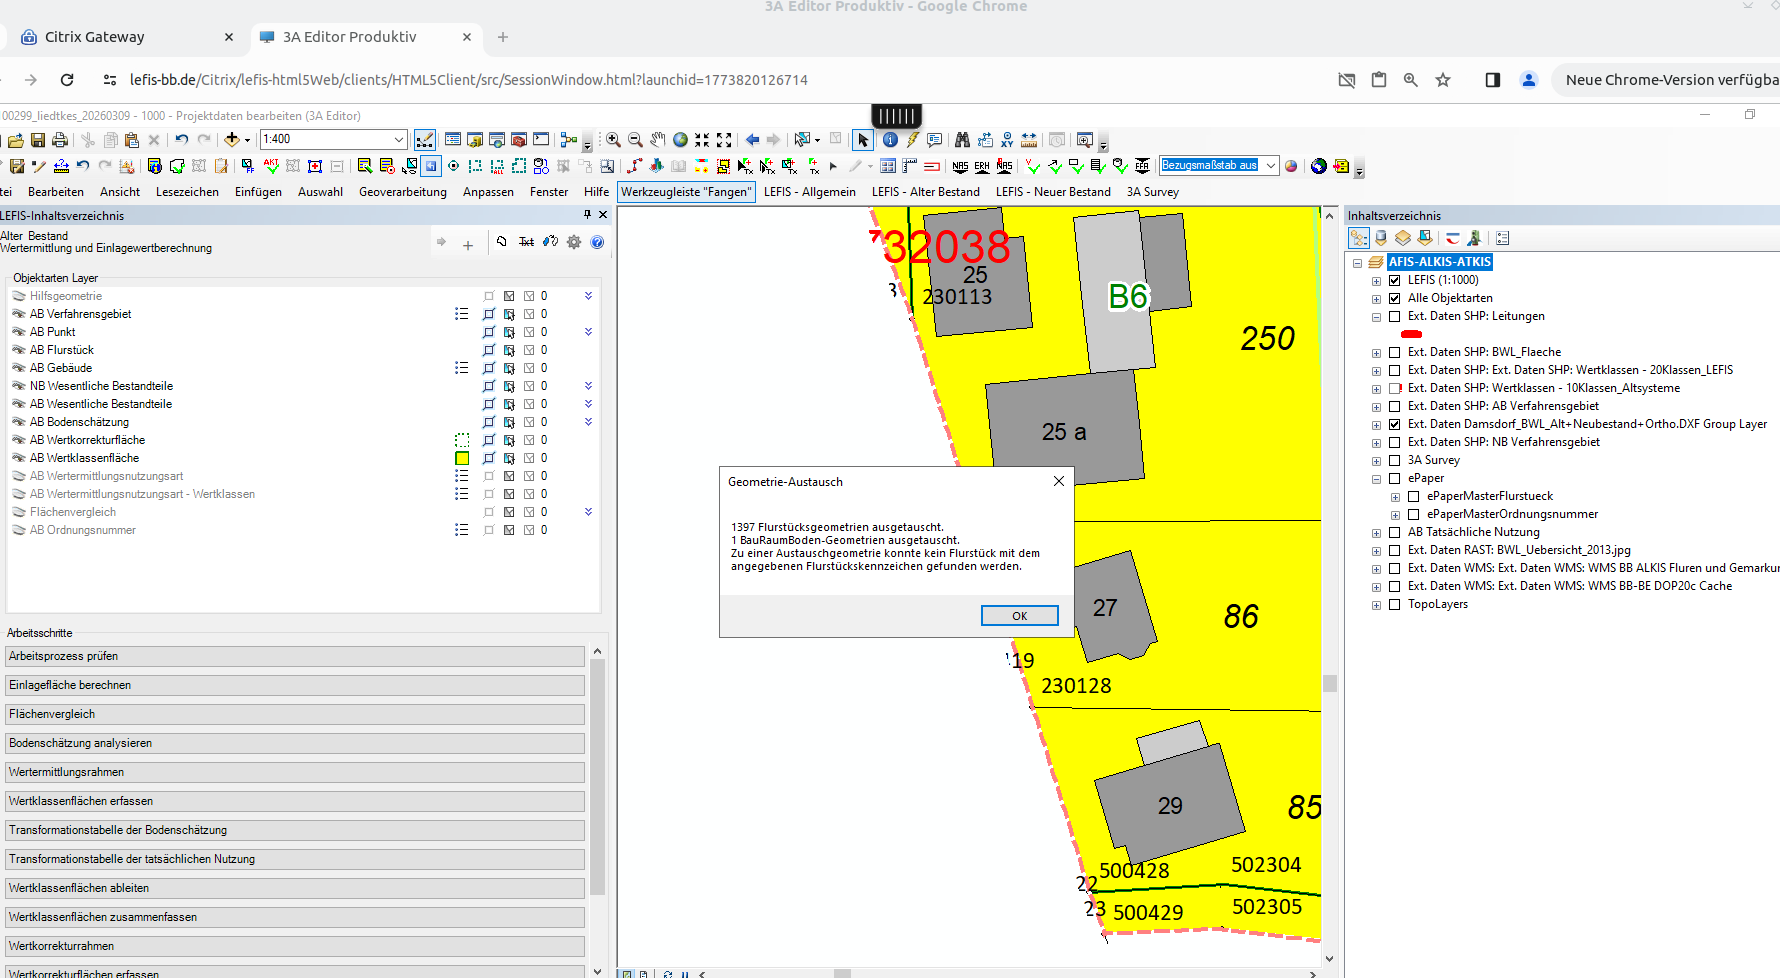
Task: Click the full extent globe icon
Action: [680, 140]
